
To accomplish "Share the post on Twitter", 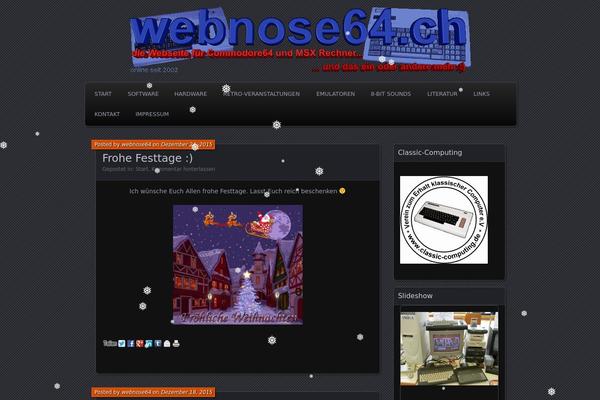I will pos(122,343).
